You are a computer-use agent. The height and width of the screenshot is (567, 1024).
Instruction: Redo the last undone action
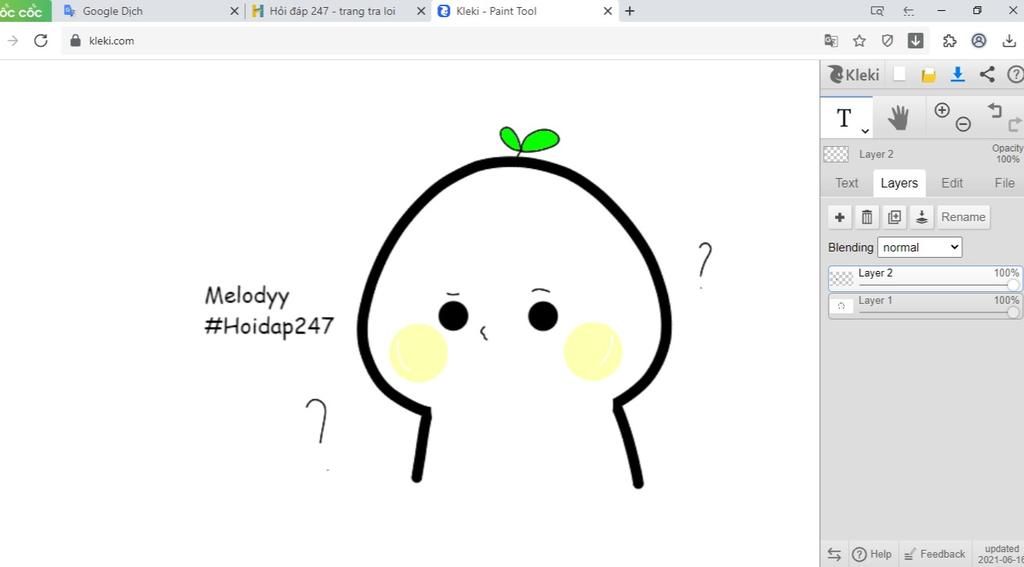1015,124
